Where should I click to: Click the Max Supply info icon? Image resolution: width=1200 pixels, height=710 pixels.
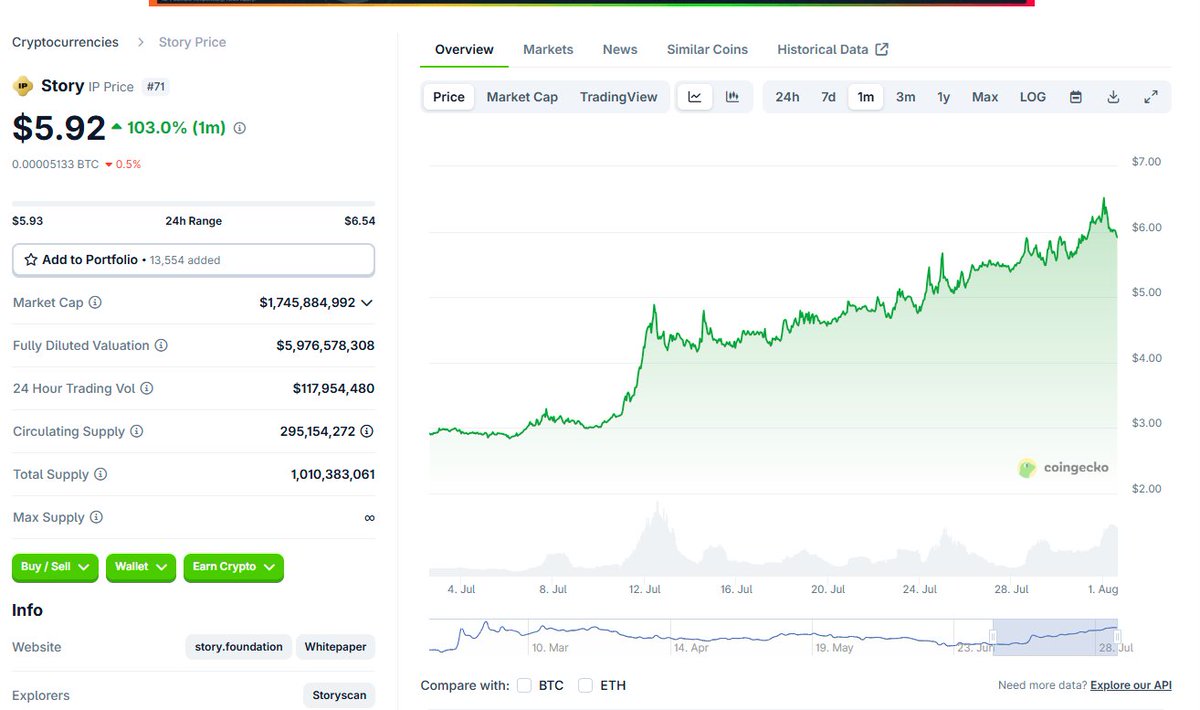pos(96,517)
